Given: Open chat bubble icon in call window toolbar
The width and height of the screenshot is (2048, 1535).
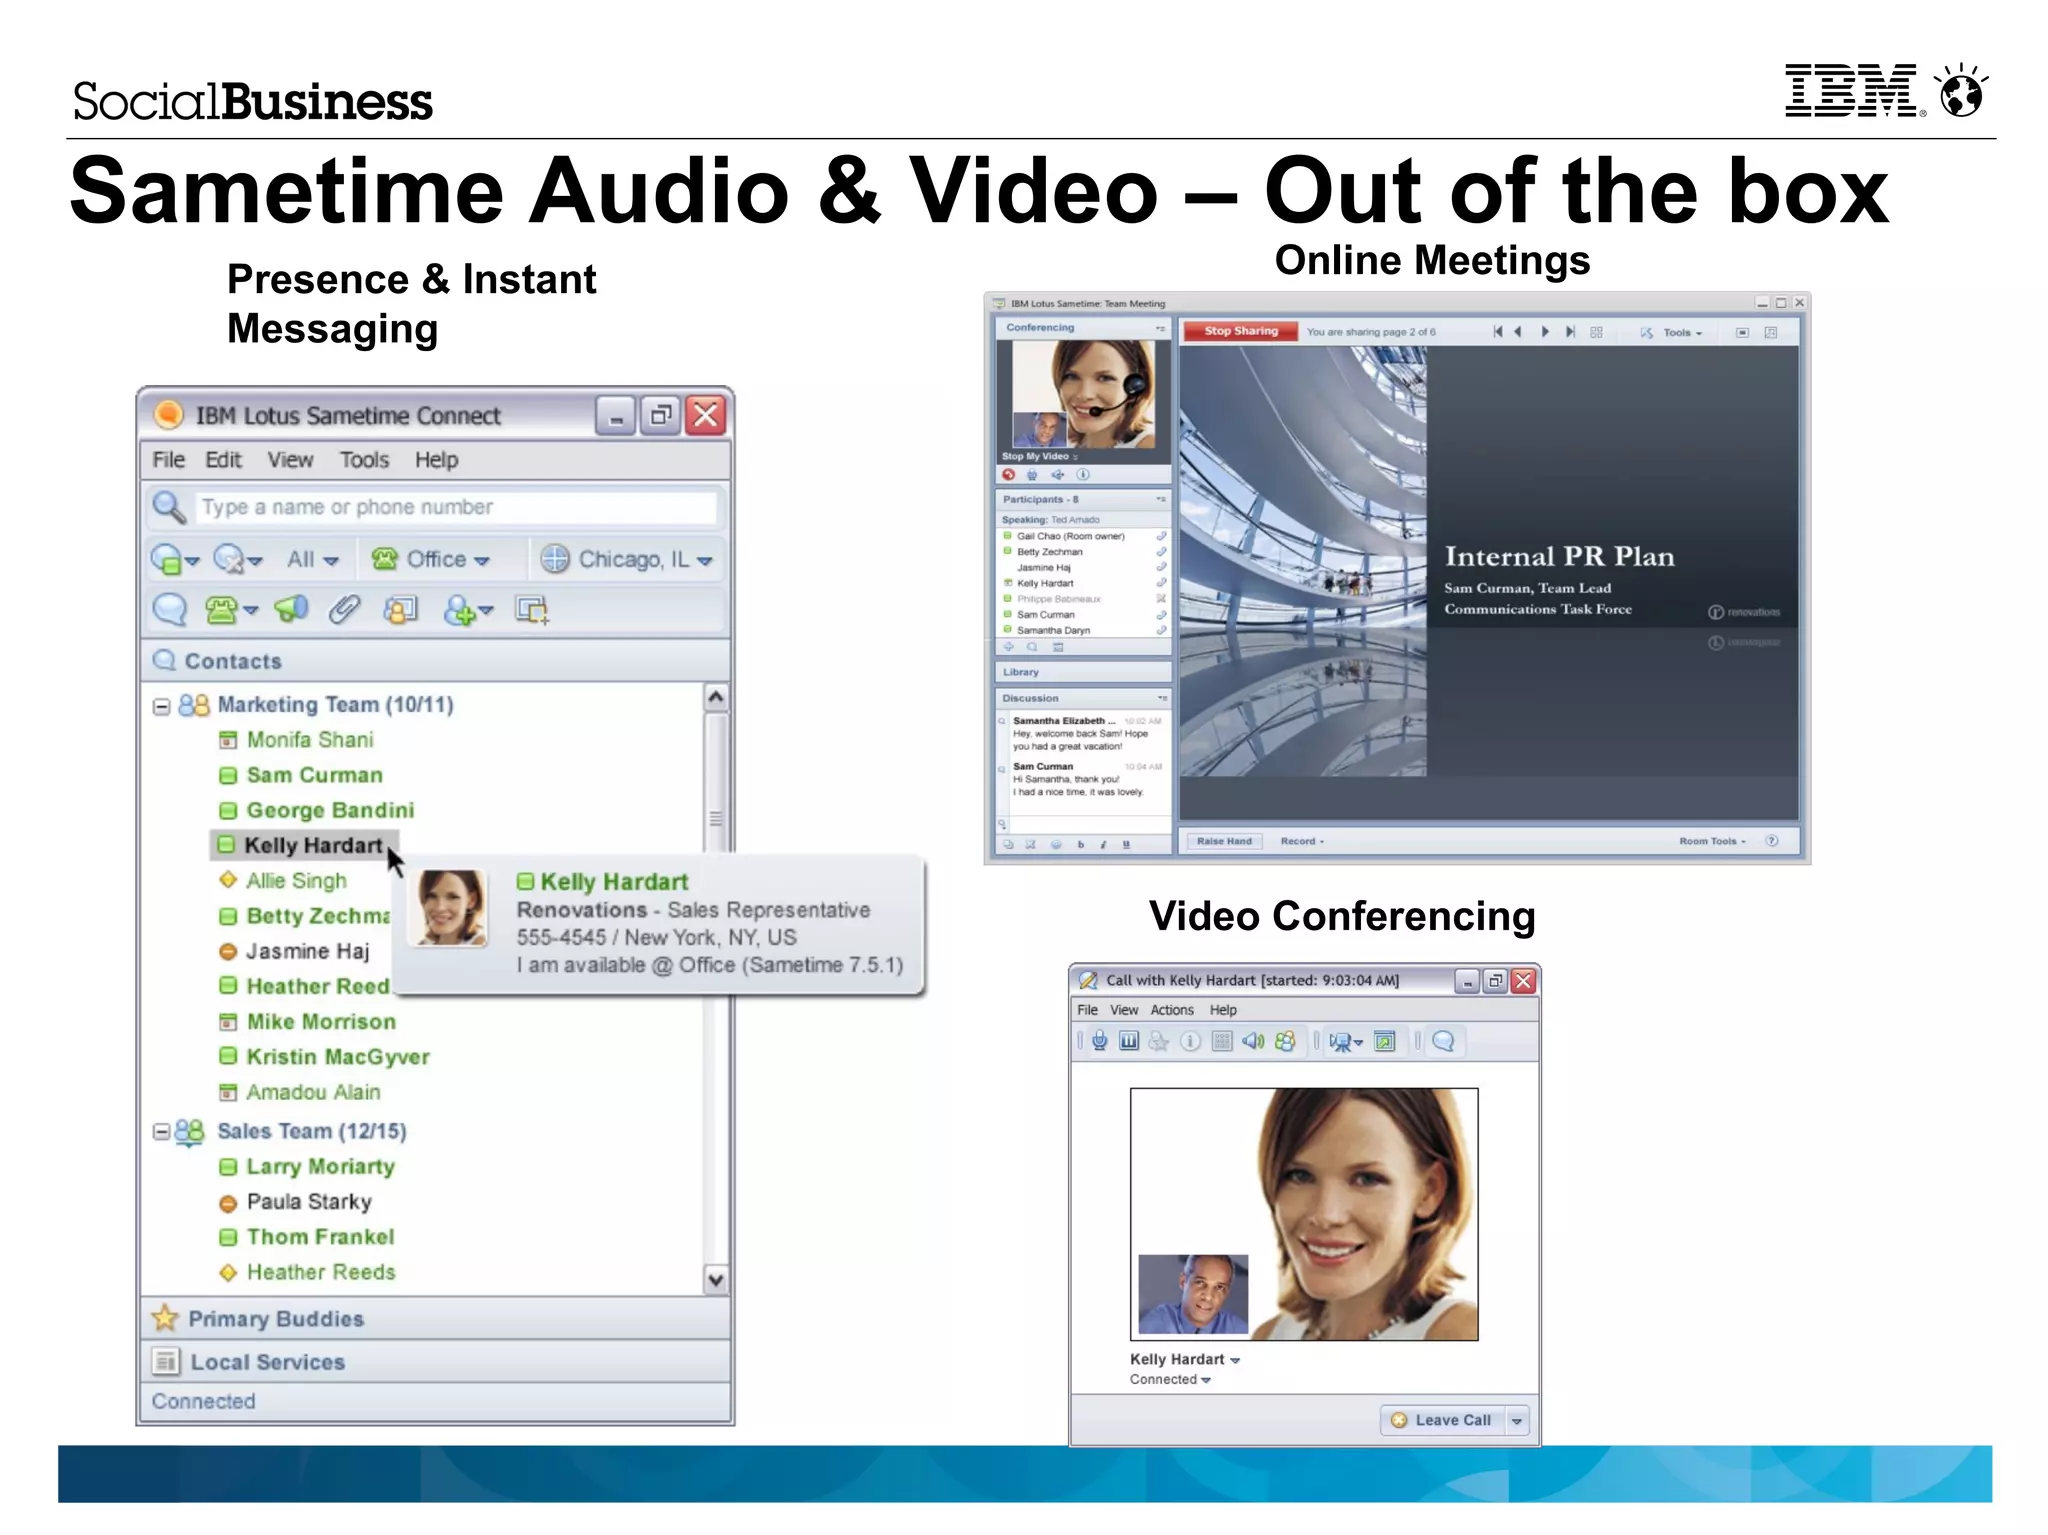Looking at the screenshot, I should pos(1443,1041).
